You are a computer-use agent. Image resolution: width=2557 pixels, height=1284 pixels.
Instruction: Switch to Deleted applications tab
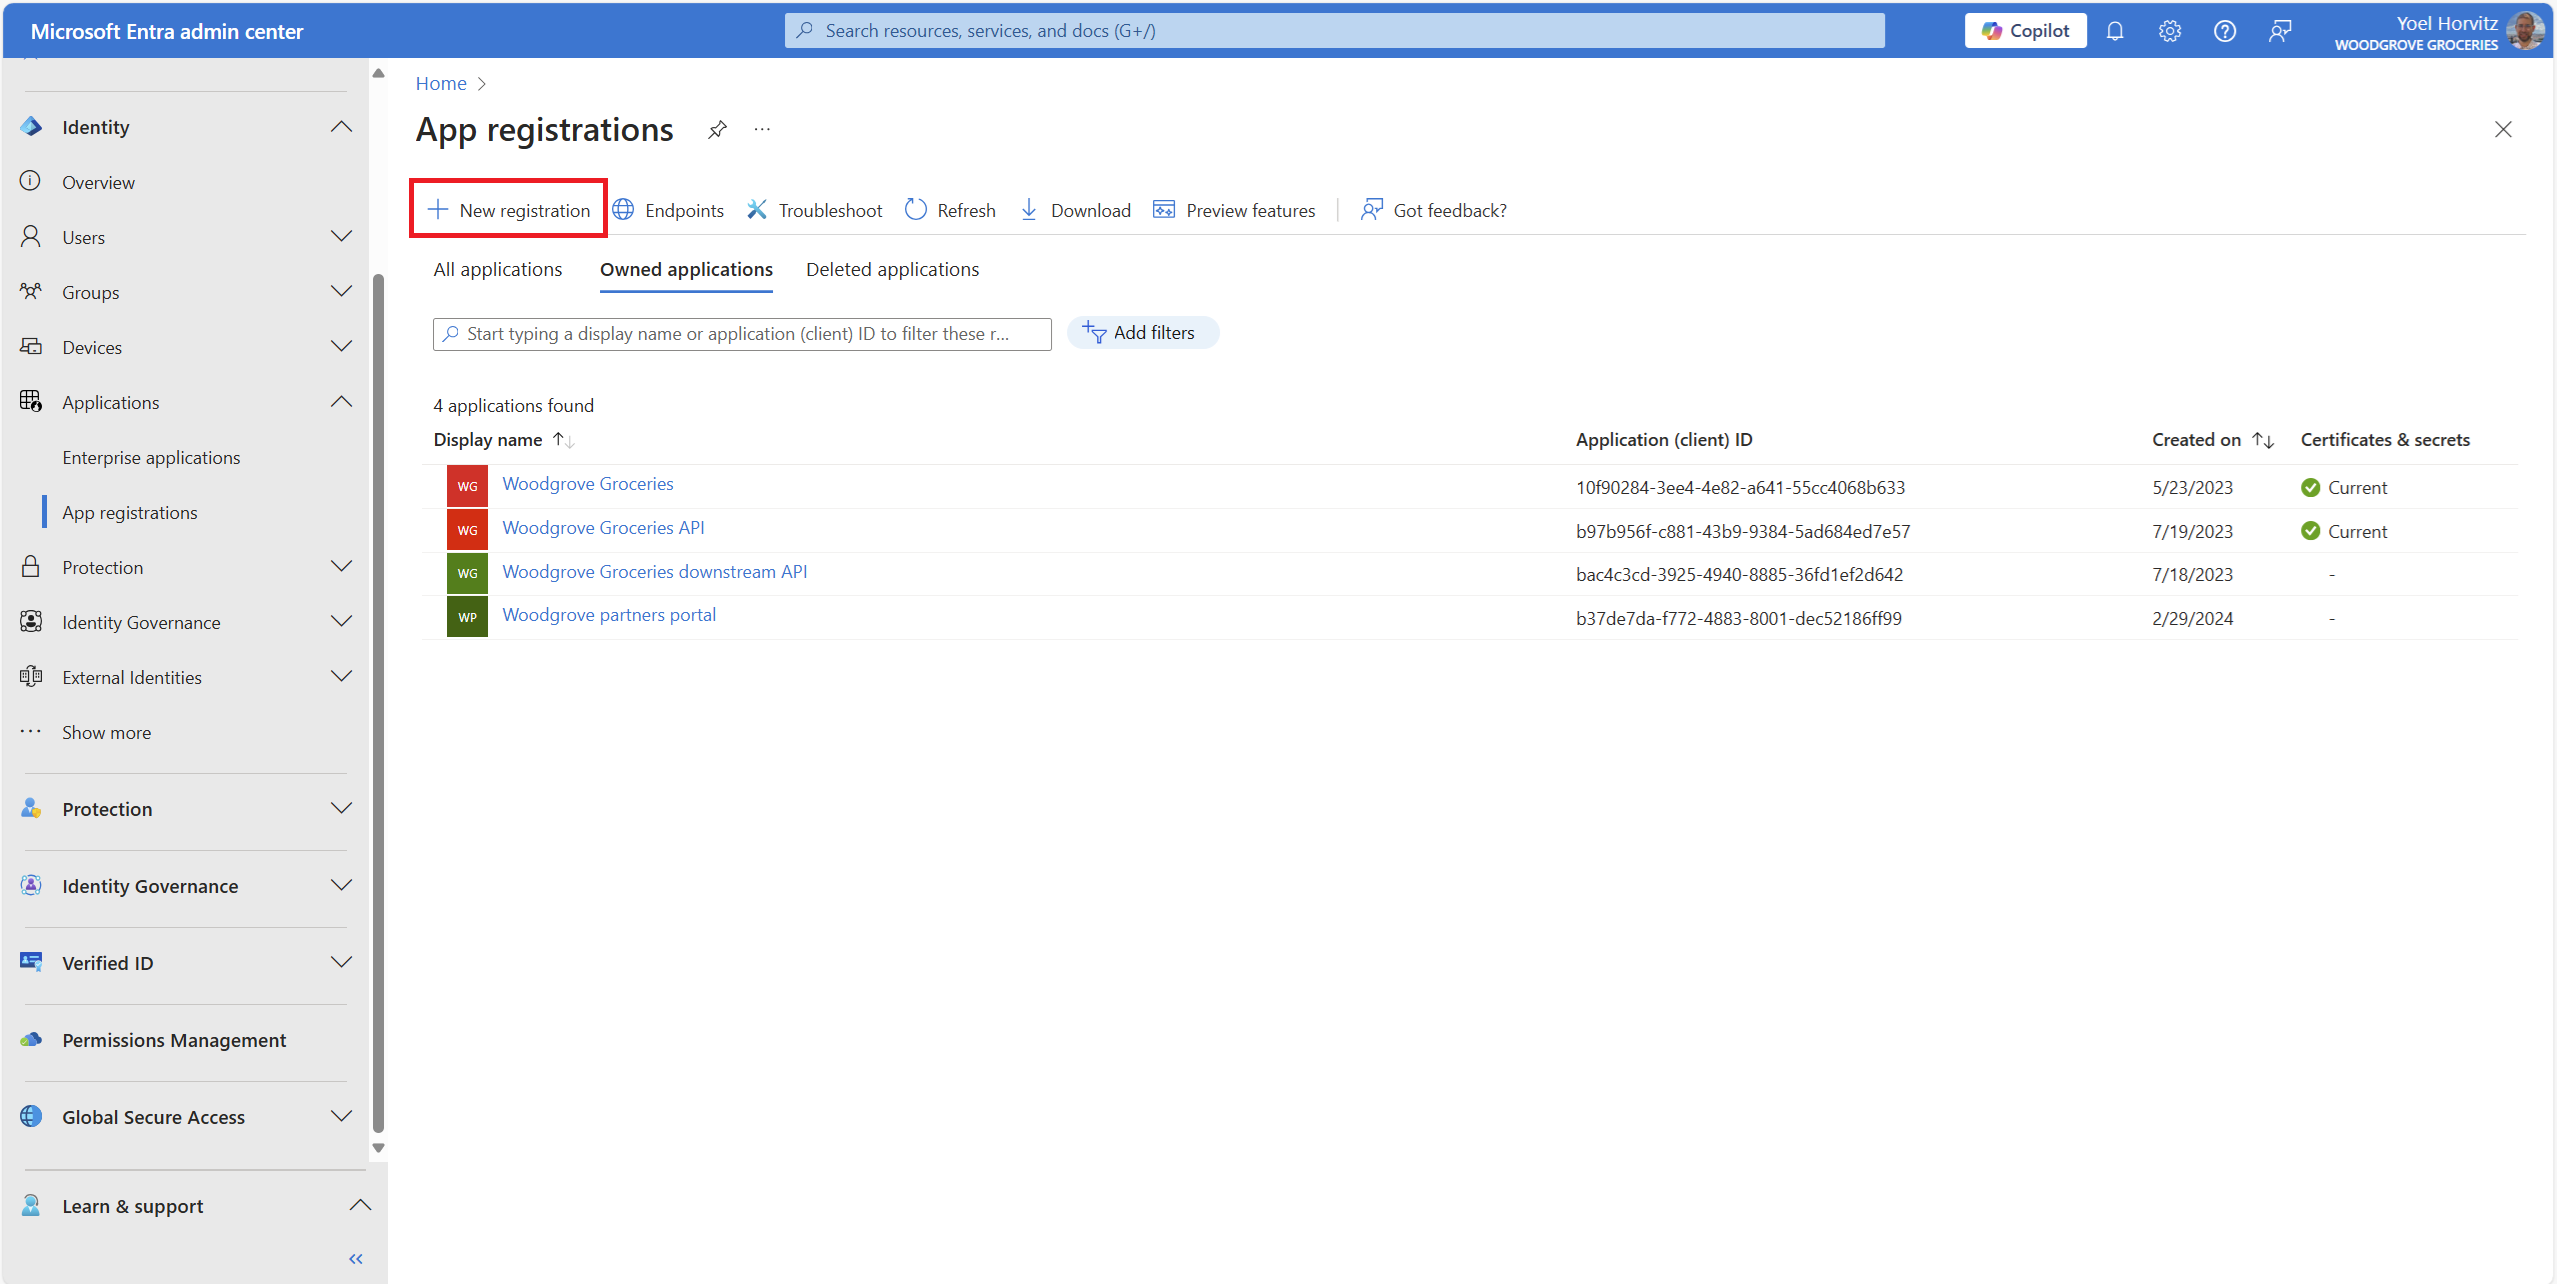click(x=892, y=270)
